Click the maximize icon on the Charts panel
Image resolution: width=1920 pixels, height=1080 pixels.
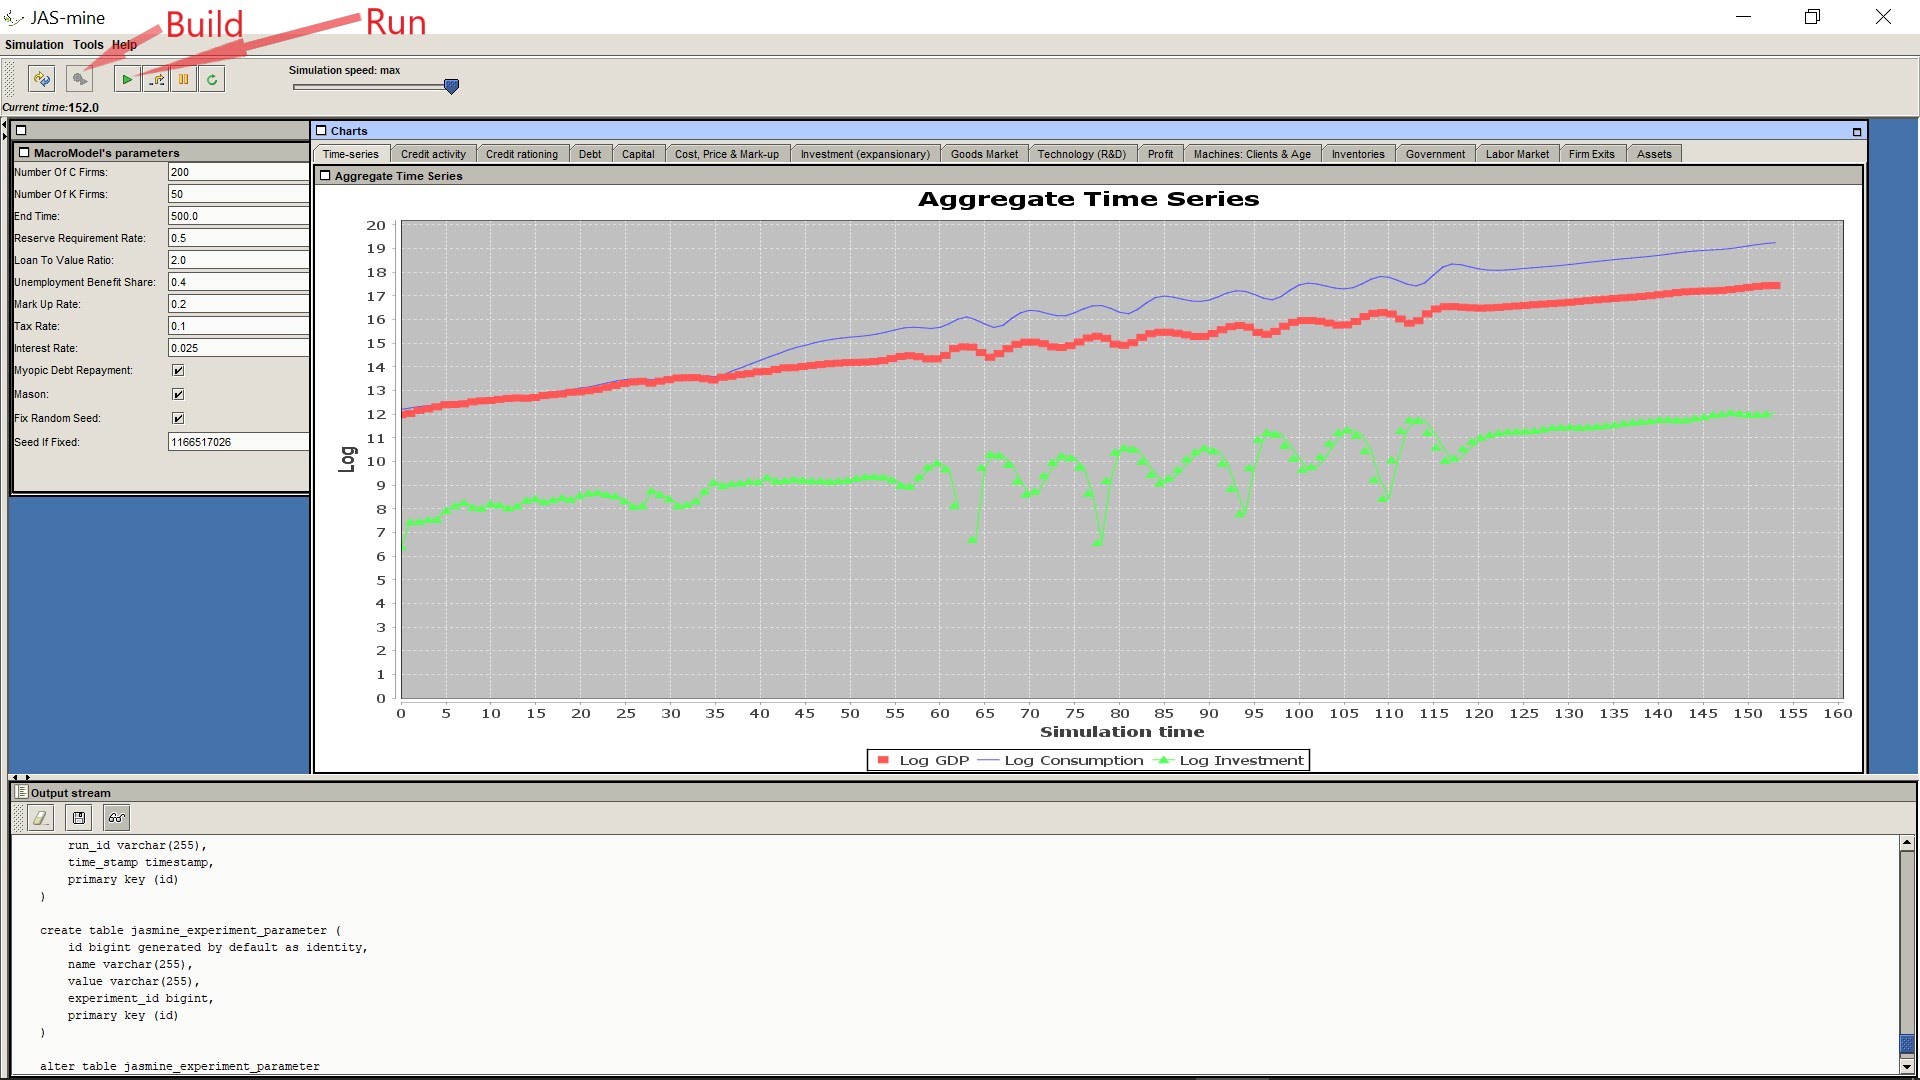1857,131
